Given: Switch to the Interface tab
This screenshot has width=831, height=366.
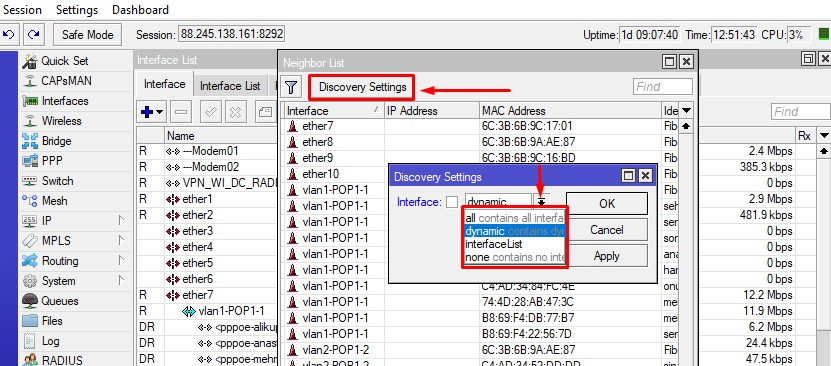Looking at the screenshot, I should point(164,84).
